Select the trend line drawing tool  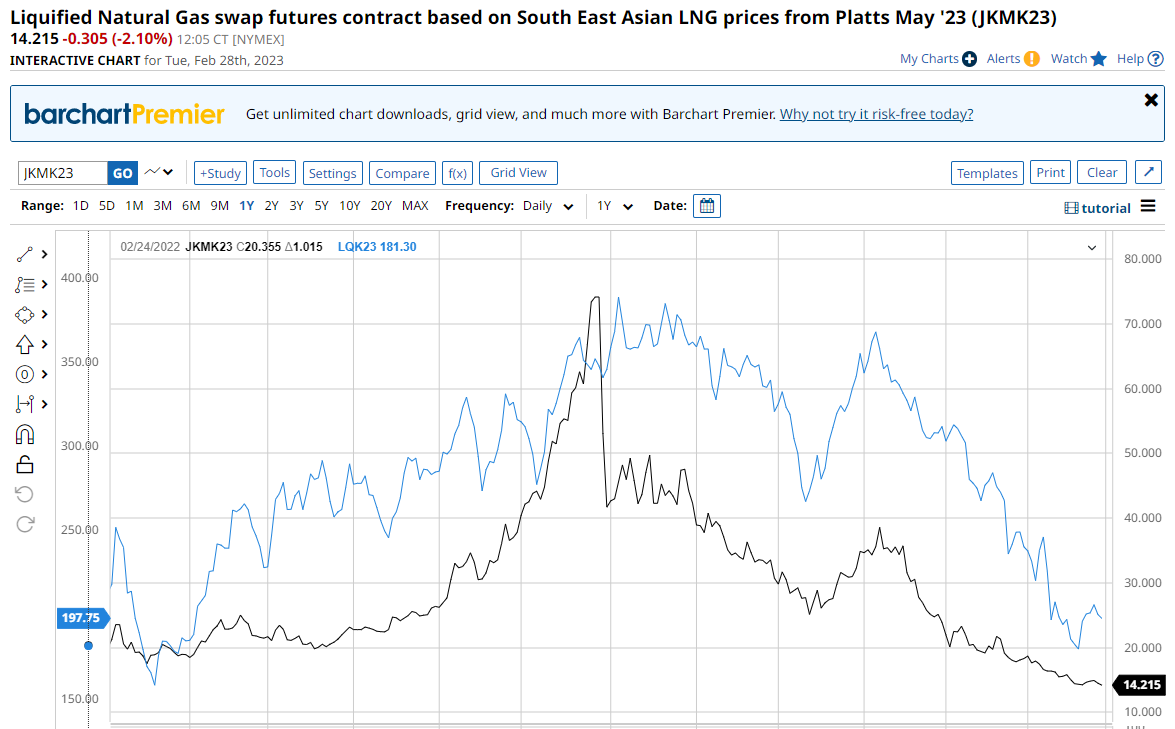(x=26, y=255)
